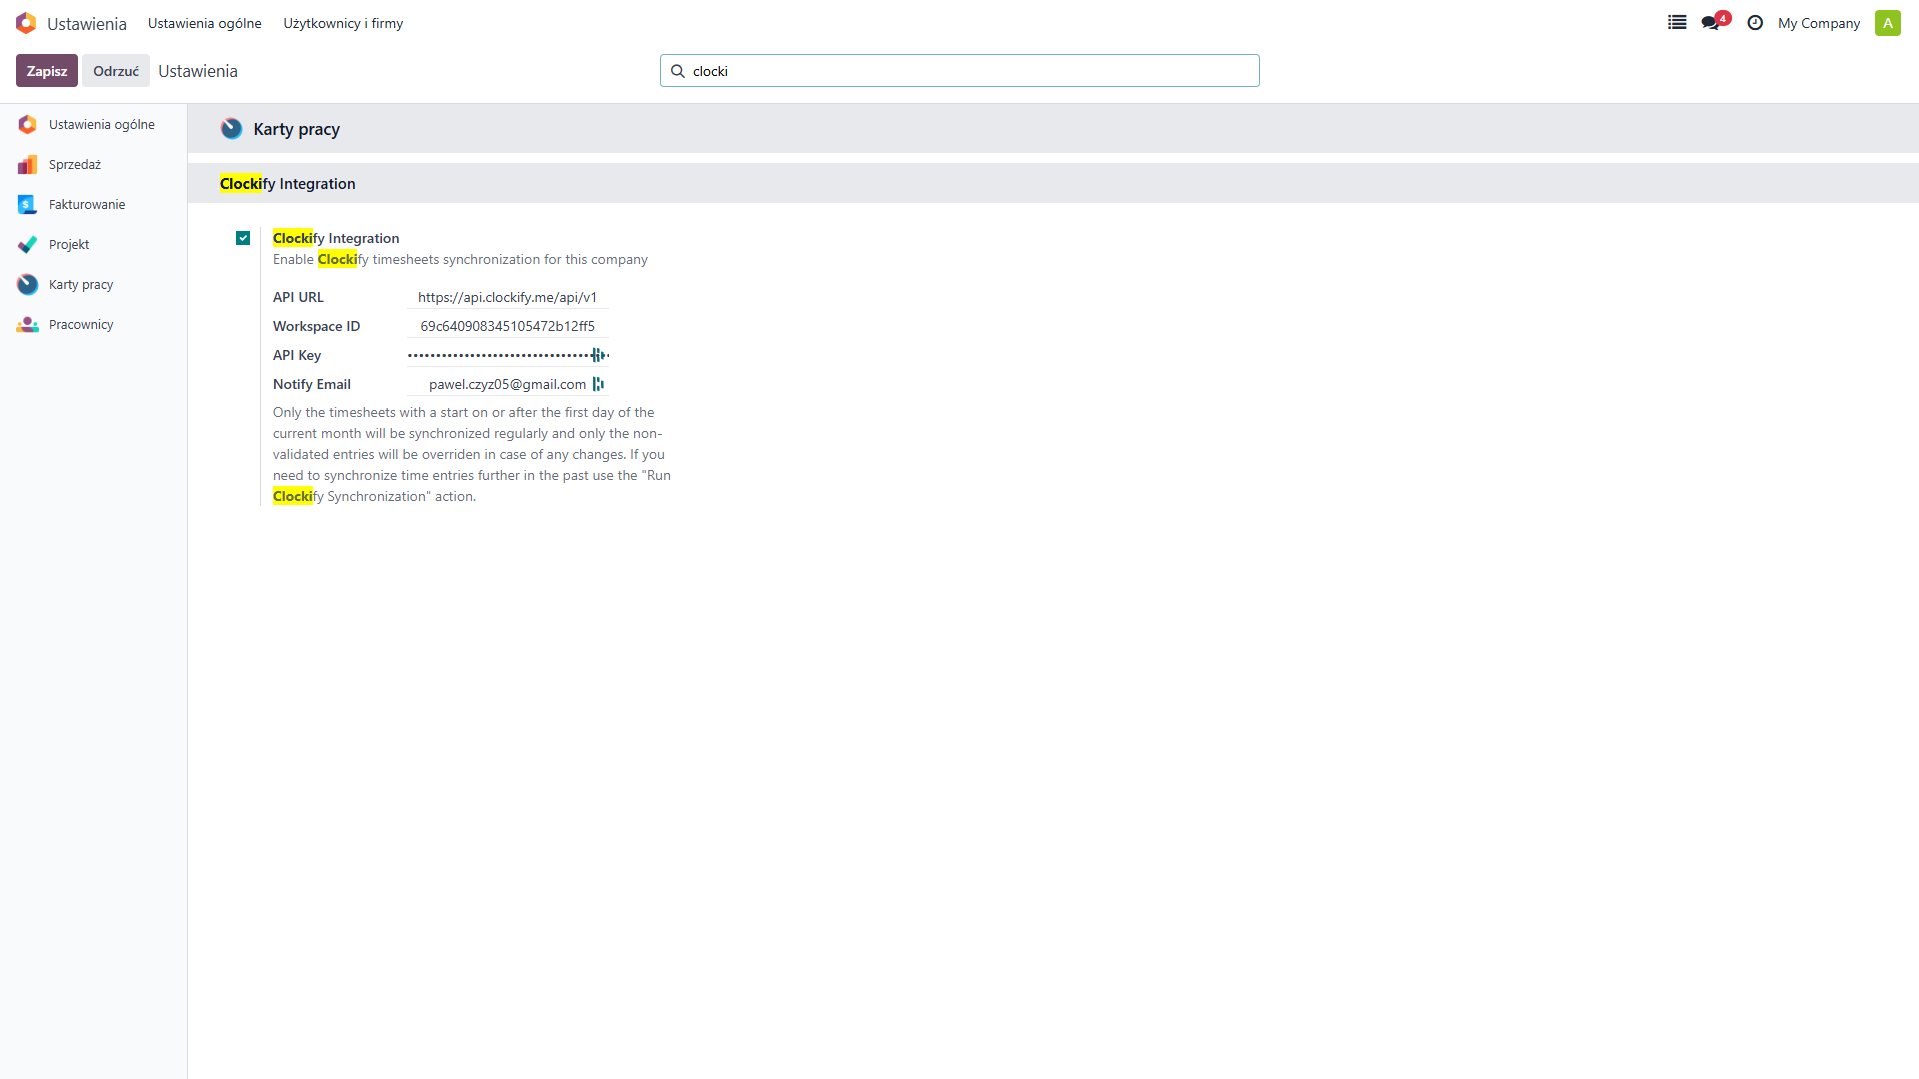Click the Zapisz button

(x=46, y=71)
